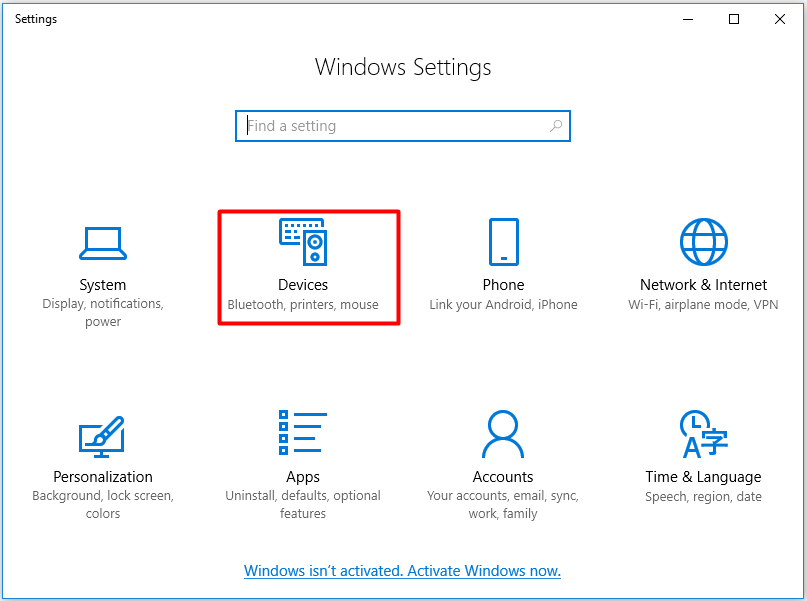The image size is (807, 601).
Task: Click 'Link your Android, iPhone' description
Action: [x=503, y=305]
